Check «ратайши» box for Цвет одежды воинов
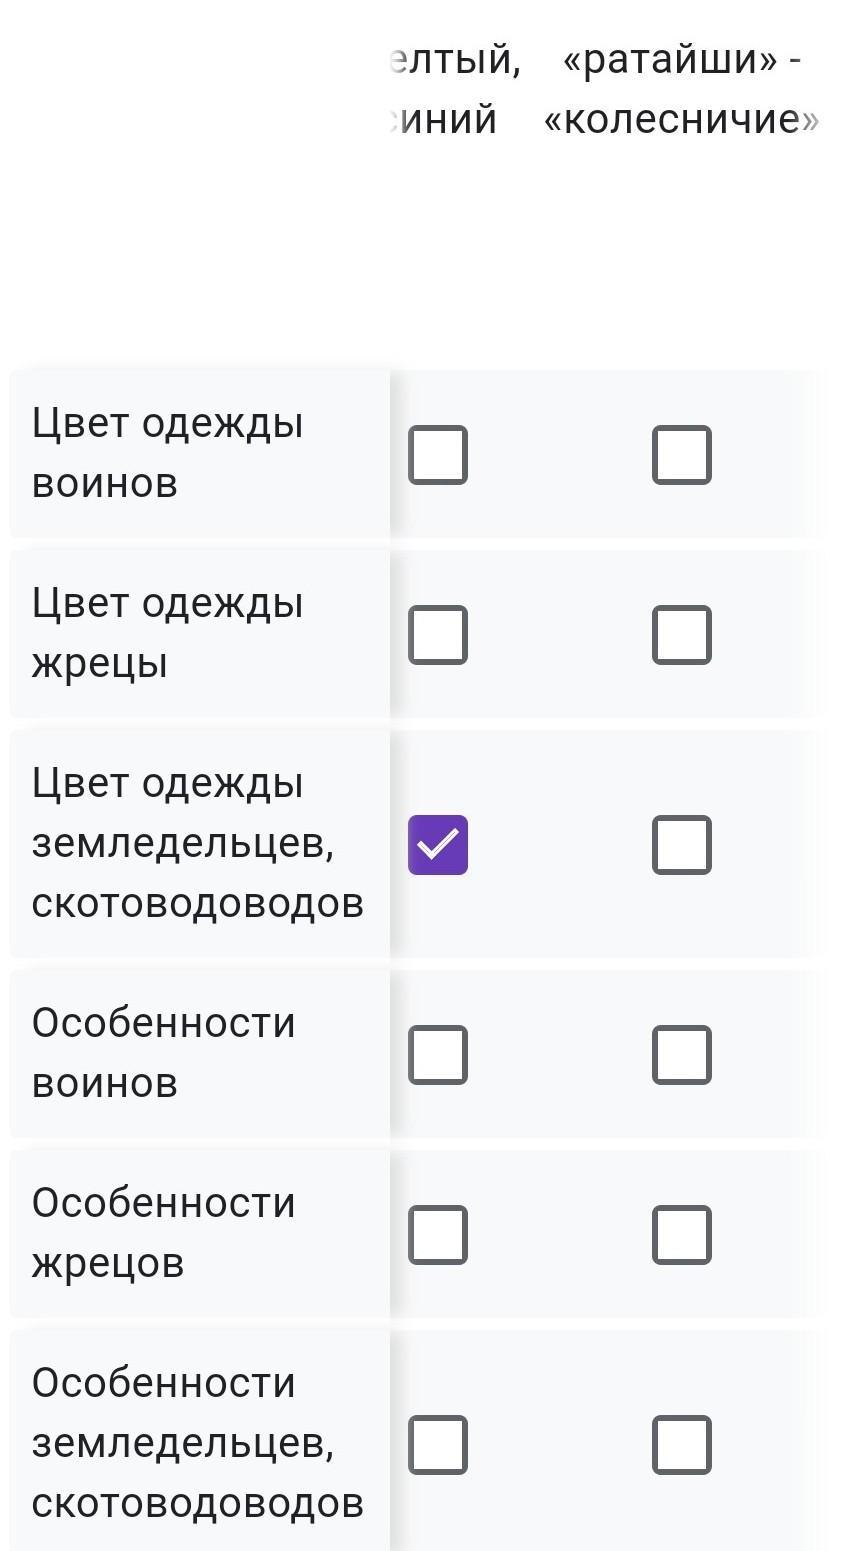The height and width of the screenshot is (1551, 864). click(682, 455)
